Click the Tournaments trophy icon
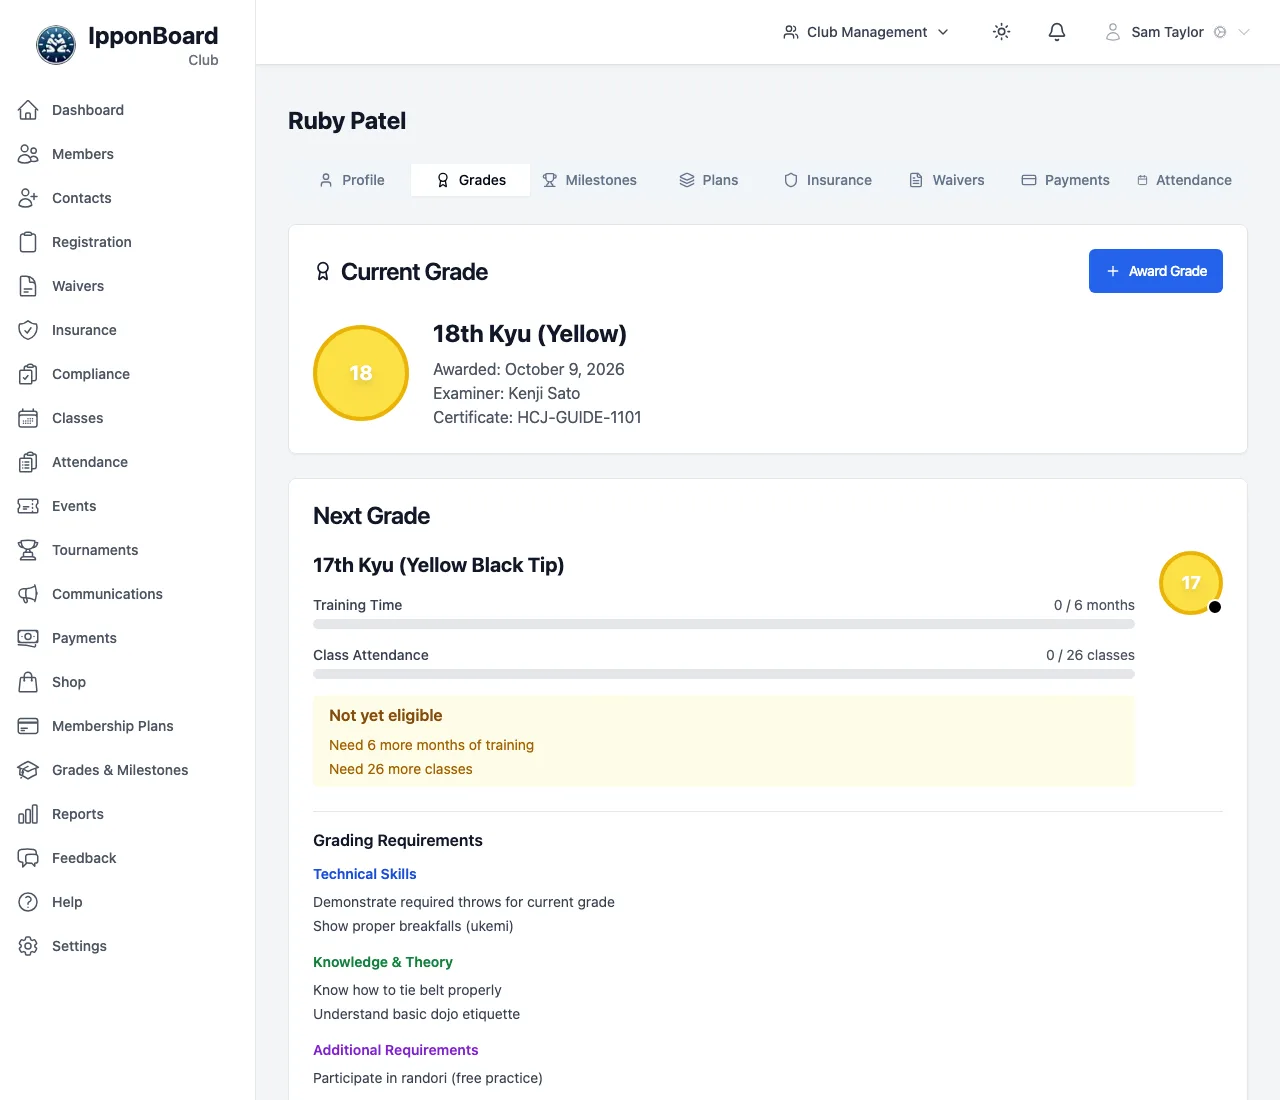The width and height of the screenshot is (1280, 1100). [28, 550]
